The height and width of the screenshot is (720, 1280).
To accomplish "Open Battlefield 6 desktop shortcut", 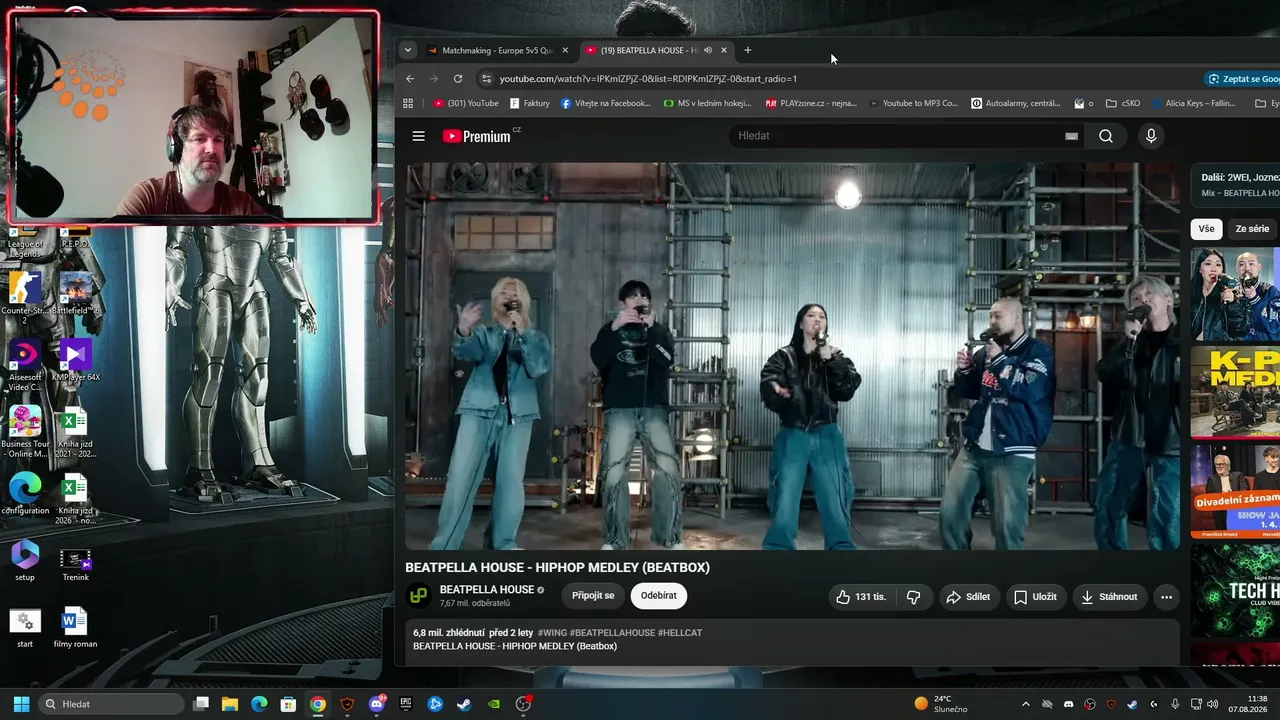I will pyautogui.click(x=75, y=294).
